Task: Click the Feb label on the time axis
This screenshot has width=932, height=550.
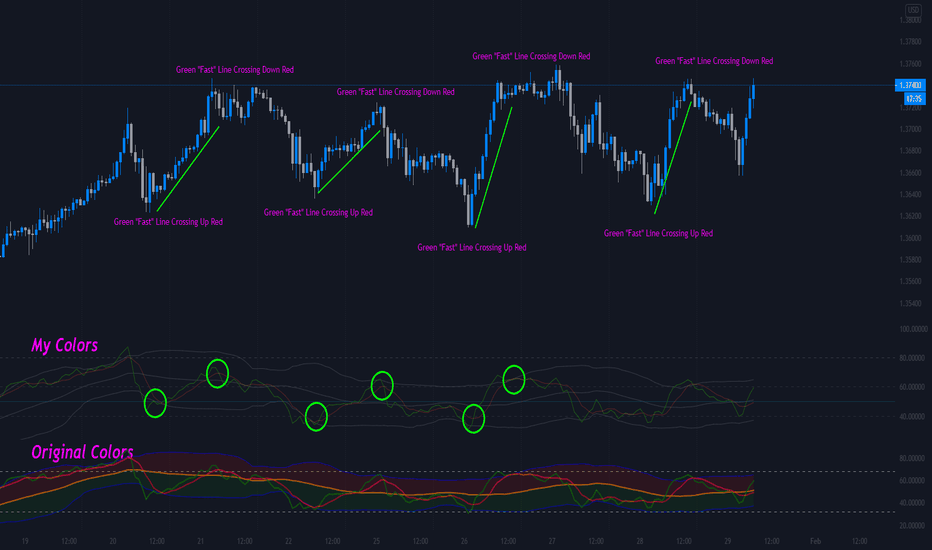Action: (x=816, y=541)
